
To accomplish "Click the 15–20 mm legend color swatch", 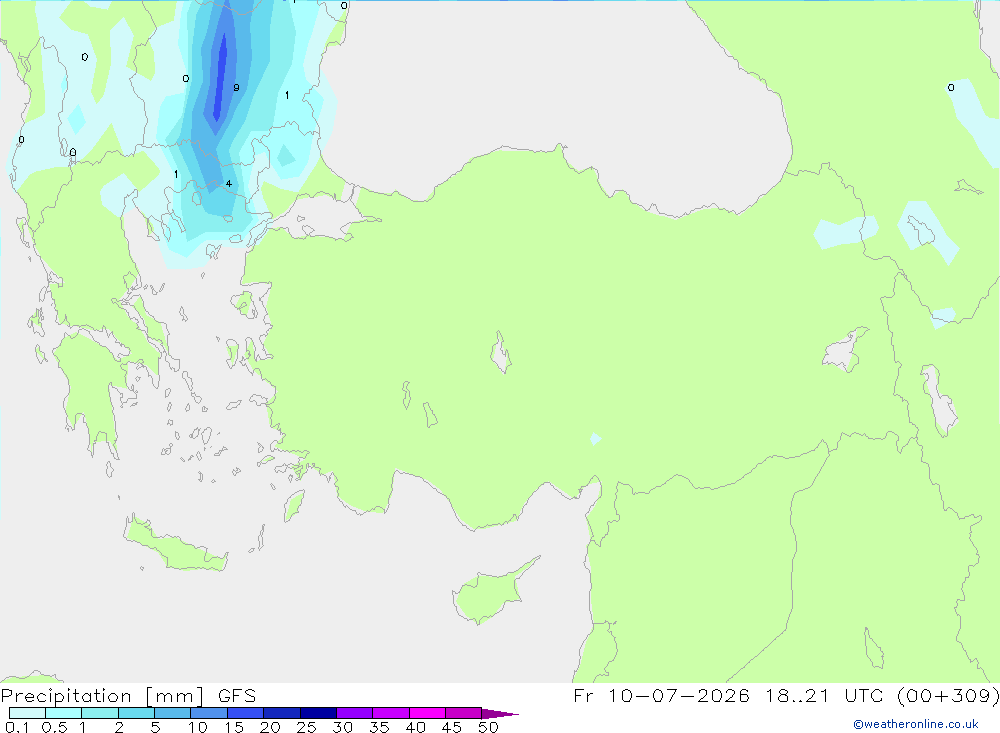I will point(246,713).
